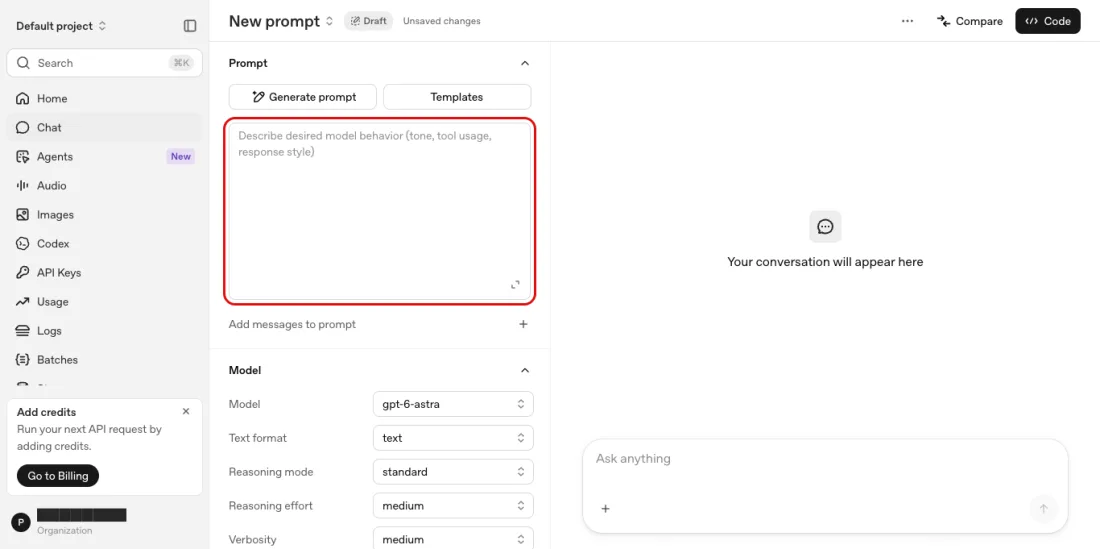Click the Templates button

point(457,97)
